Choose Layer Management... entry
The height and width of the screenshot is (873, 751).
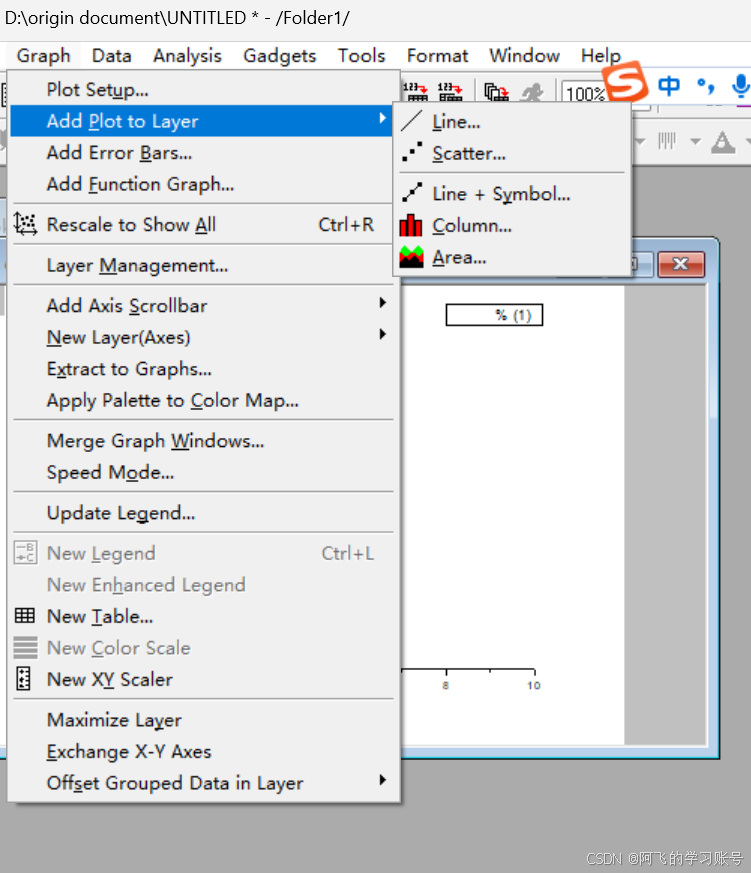click(201, 266)
